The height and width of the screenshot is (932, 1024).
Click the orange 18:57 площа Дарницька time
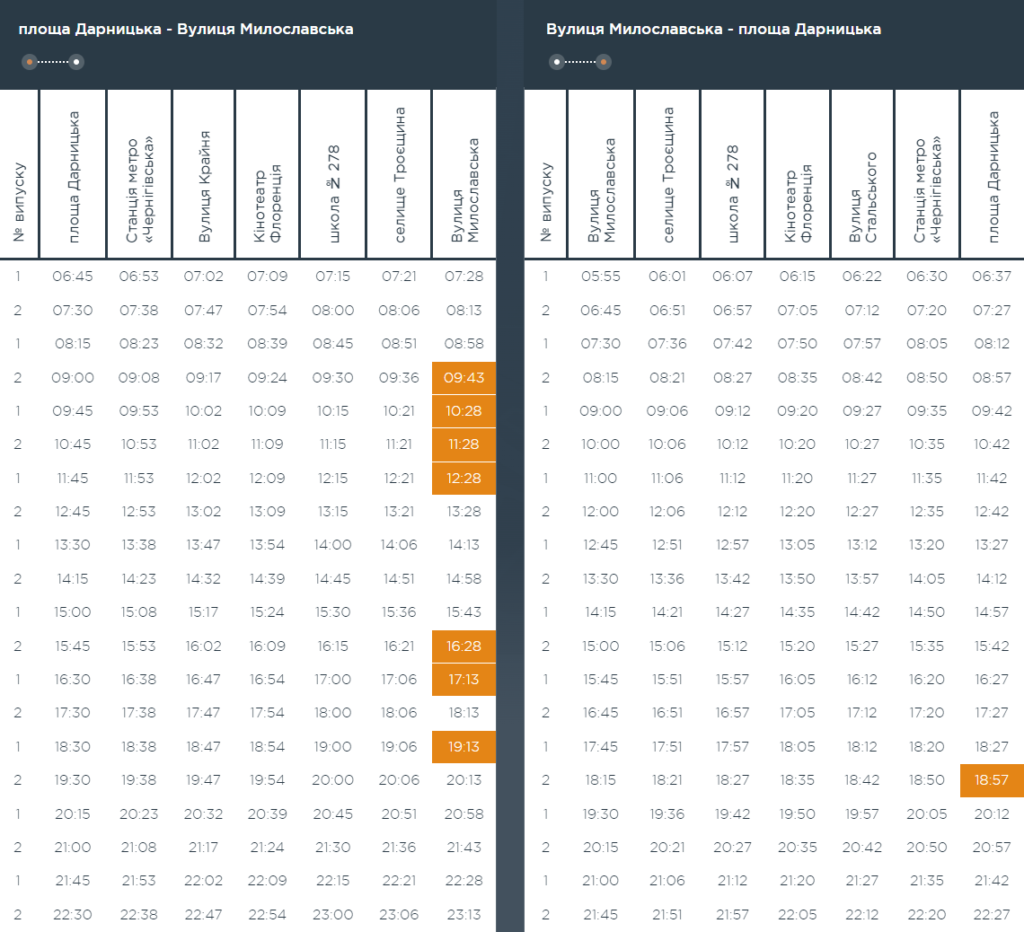991,780
